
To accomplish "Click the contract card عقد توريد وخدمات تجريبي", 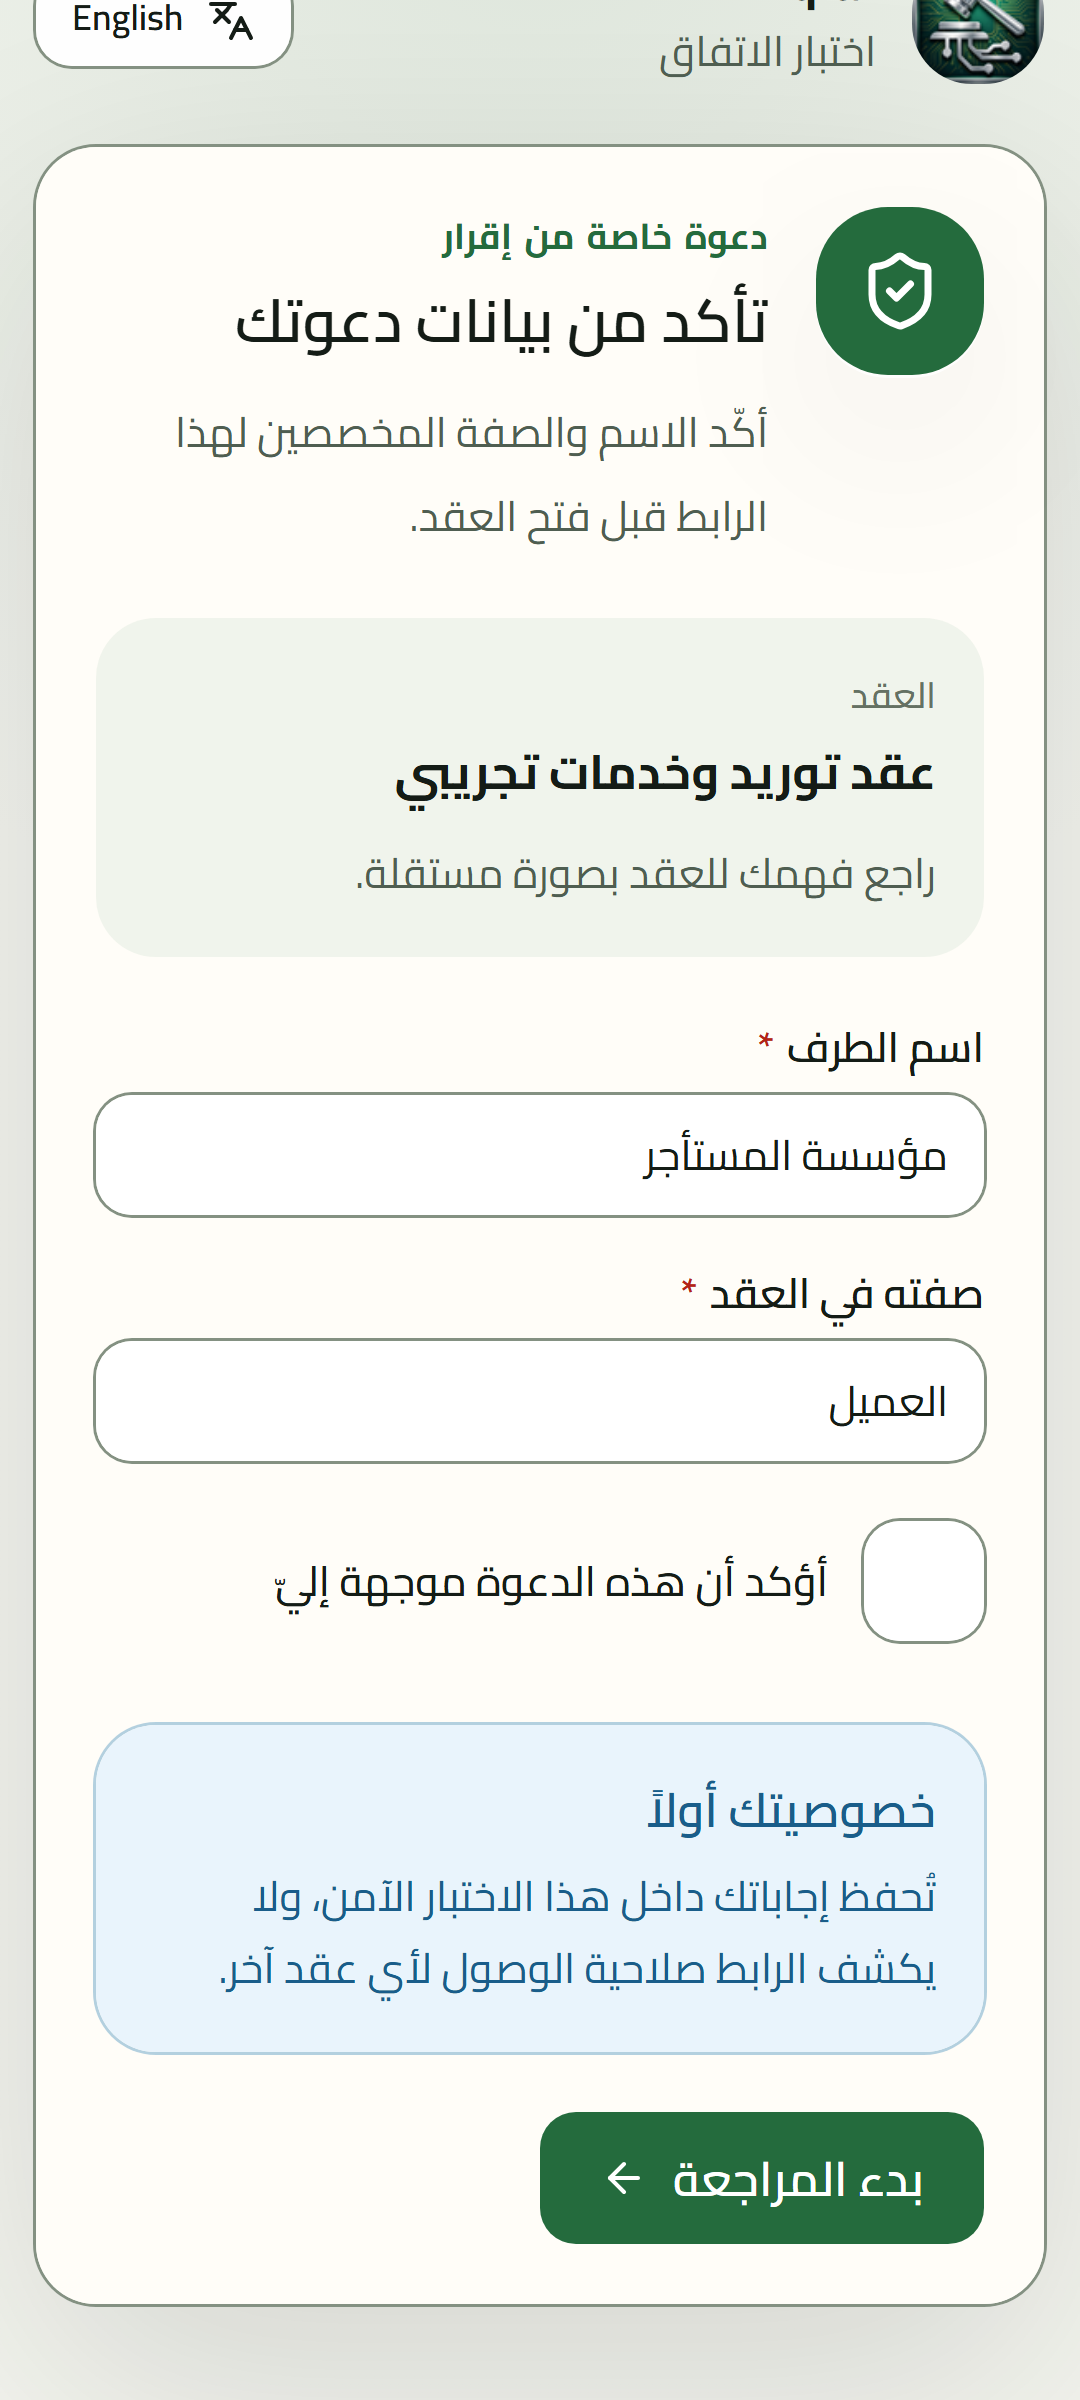I will click(x=540, y=787).
